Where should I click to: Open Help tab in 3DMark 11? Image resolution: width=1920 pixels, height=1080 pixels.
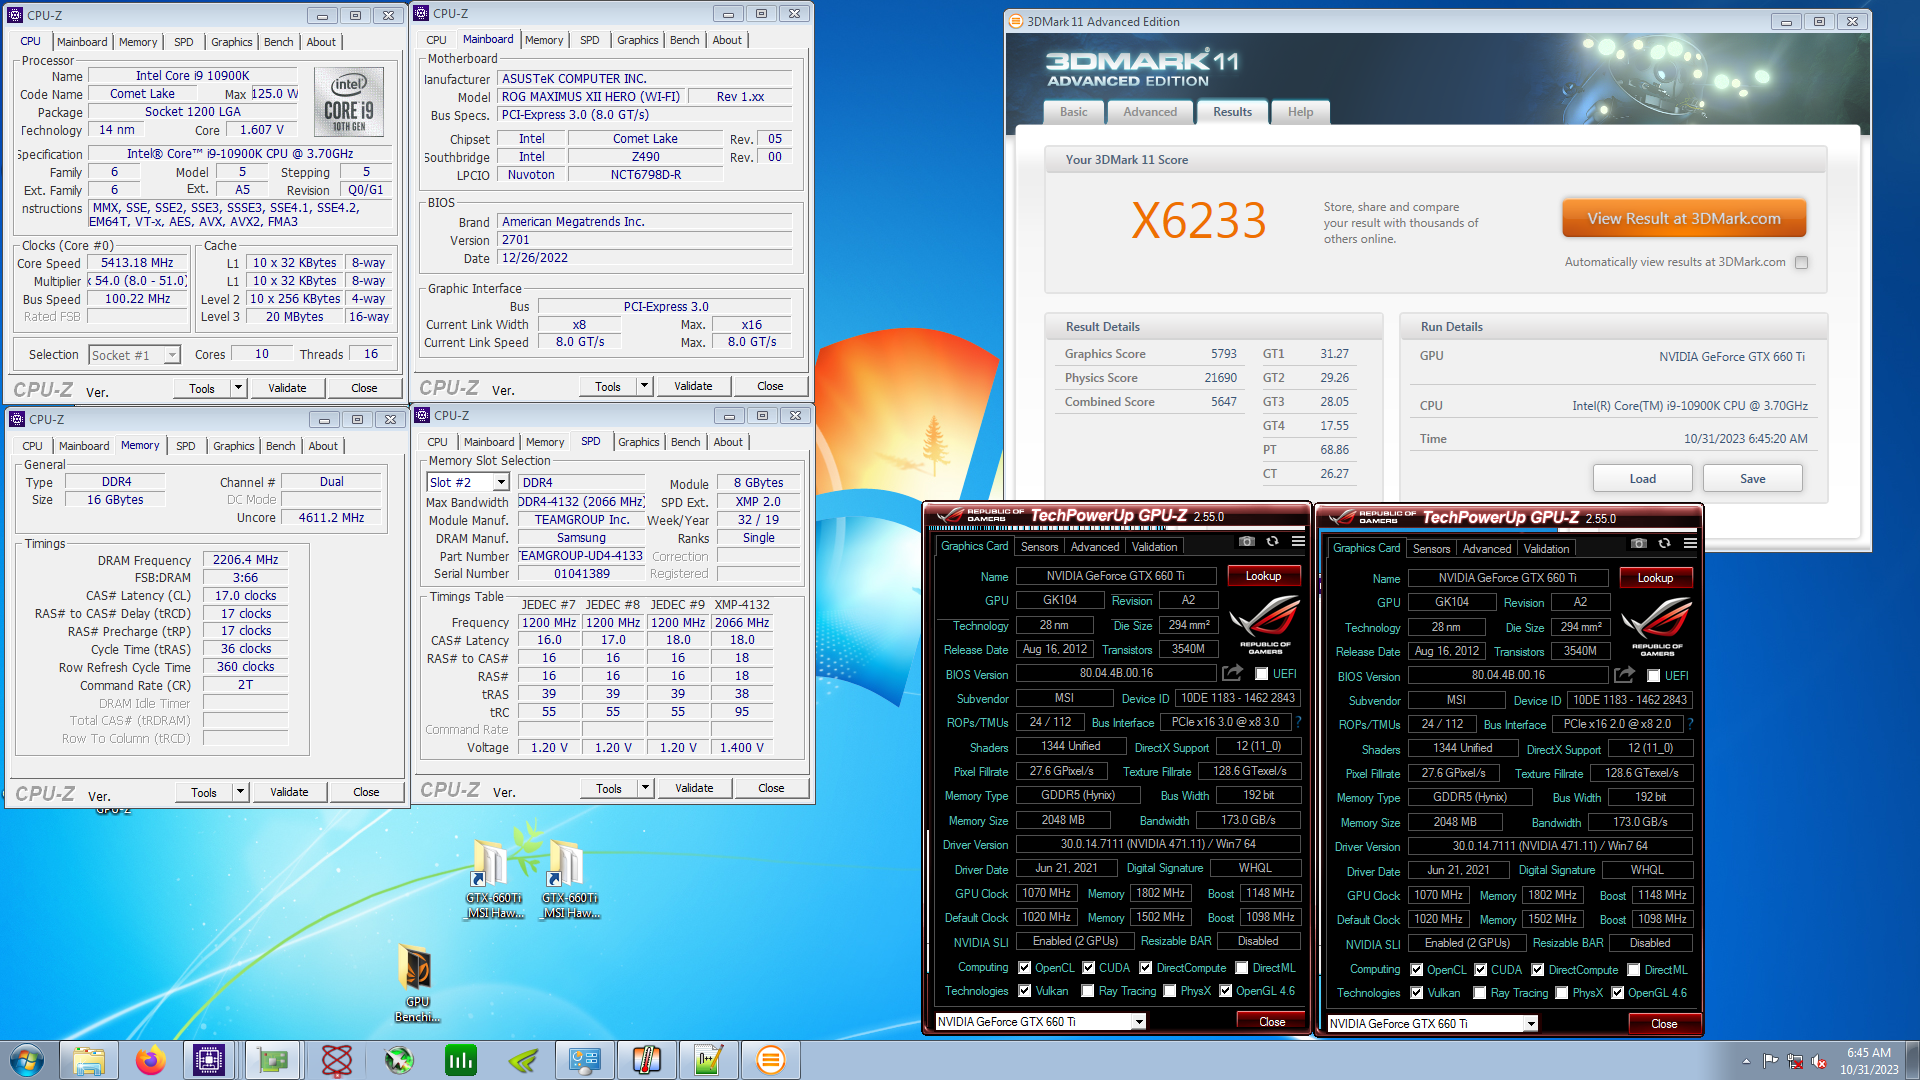click(x=1300, y=112)
